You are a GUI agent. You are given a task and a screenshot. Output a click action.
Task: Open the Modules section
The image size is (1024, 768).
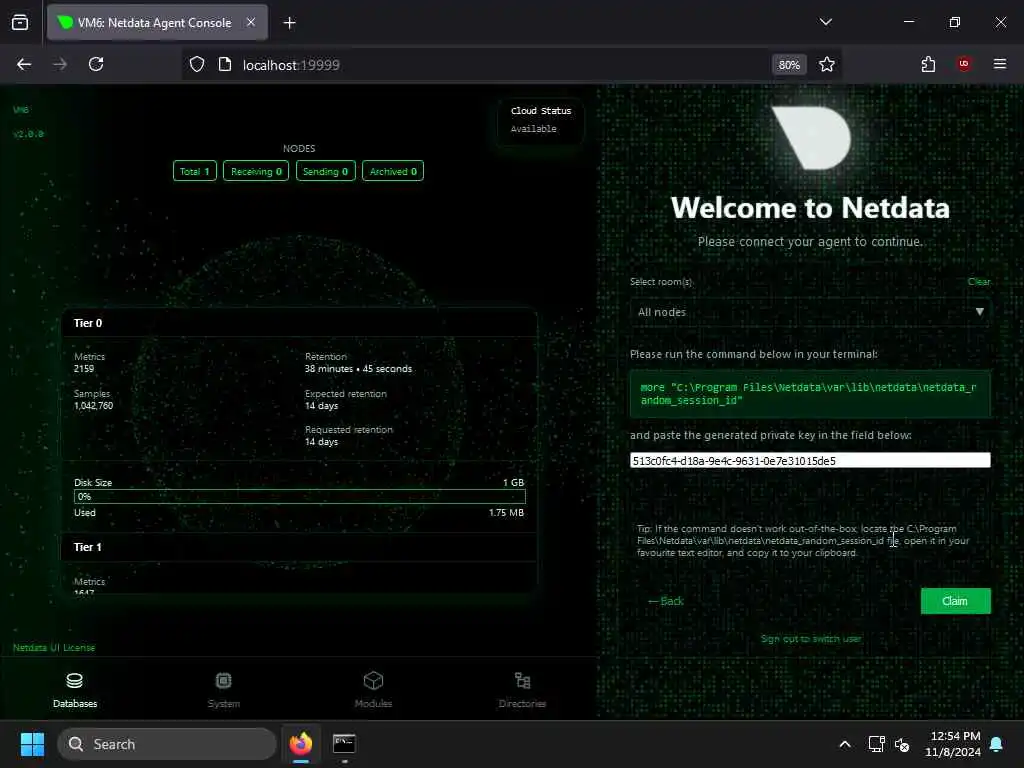[x=373, y=690]
